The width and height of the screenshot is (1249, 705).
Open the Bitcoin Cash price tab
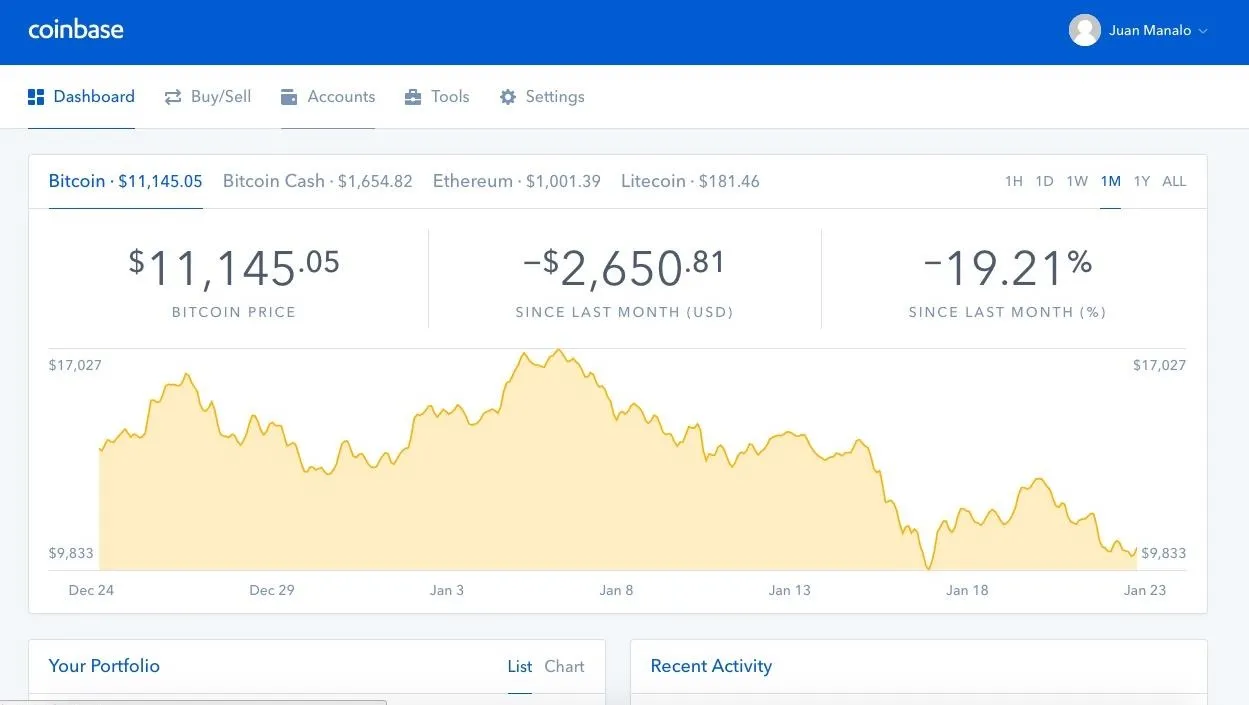[x=318, y=181]
